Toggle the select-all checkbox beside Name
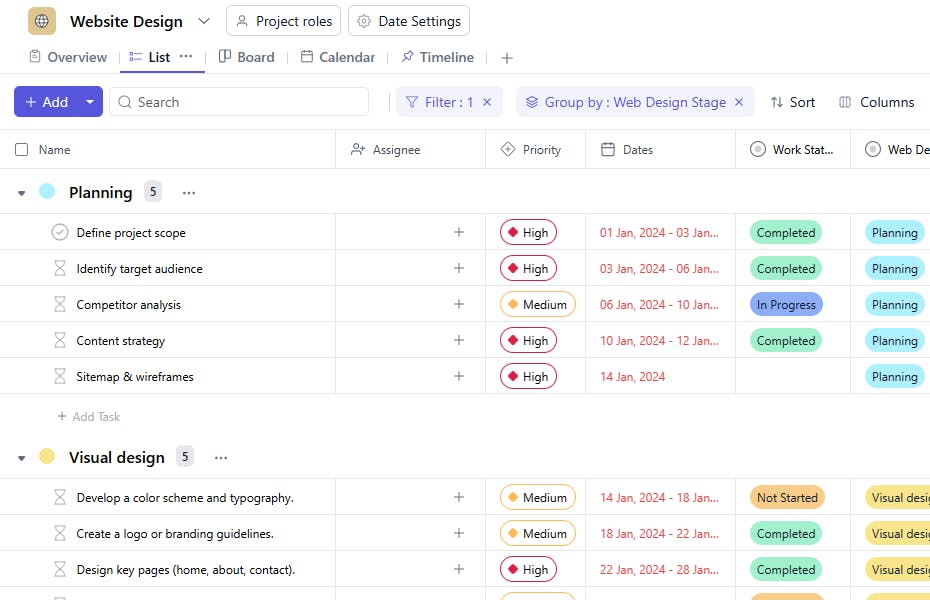The width and height of the screenshot is (930, 600). [x=22, y=150]
